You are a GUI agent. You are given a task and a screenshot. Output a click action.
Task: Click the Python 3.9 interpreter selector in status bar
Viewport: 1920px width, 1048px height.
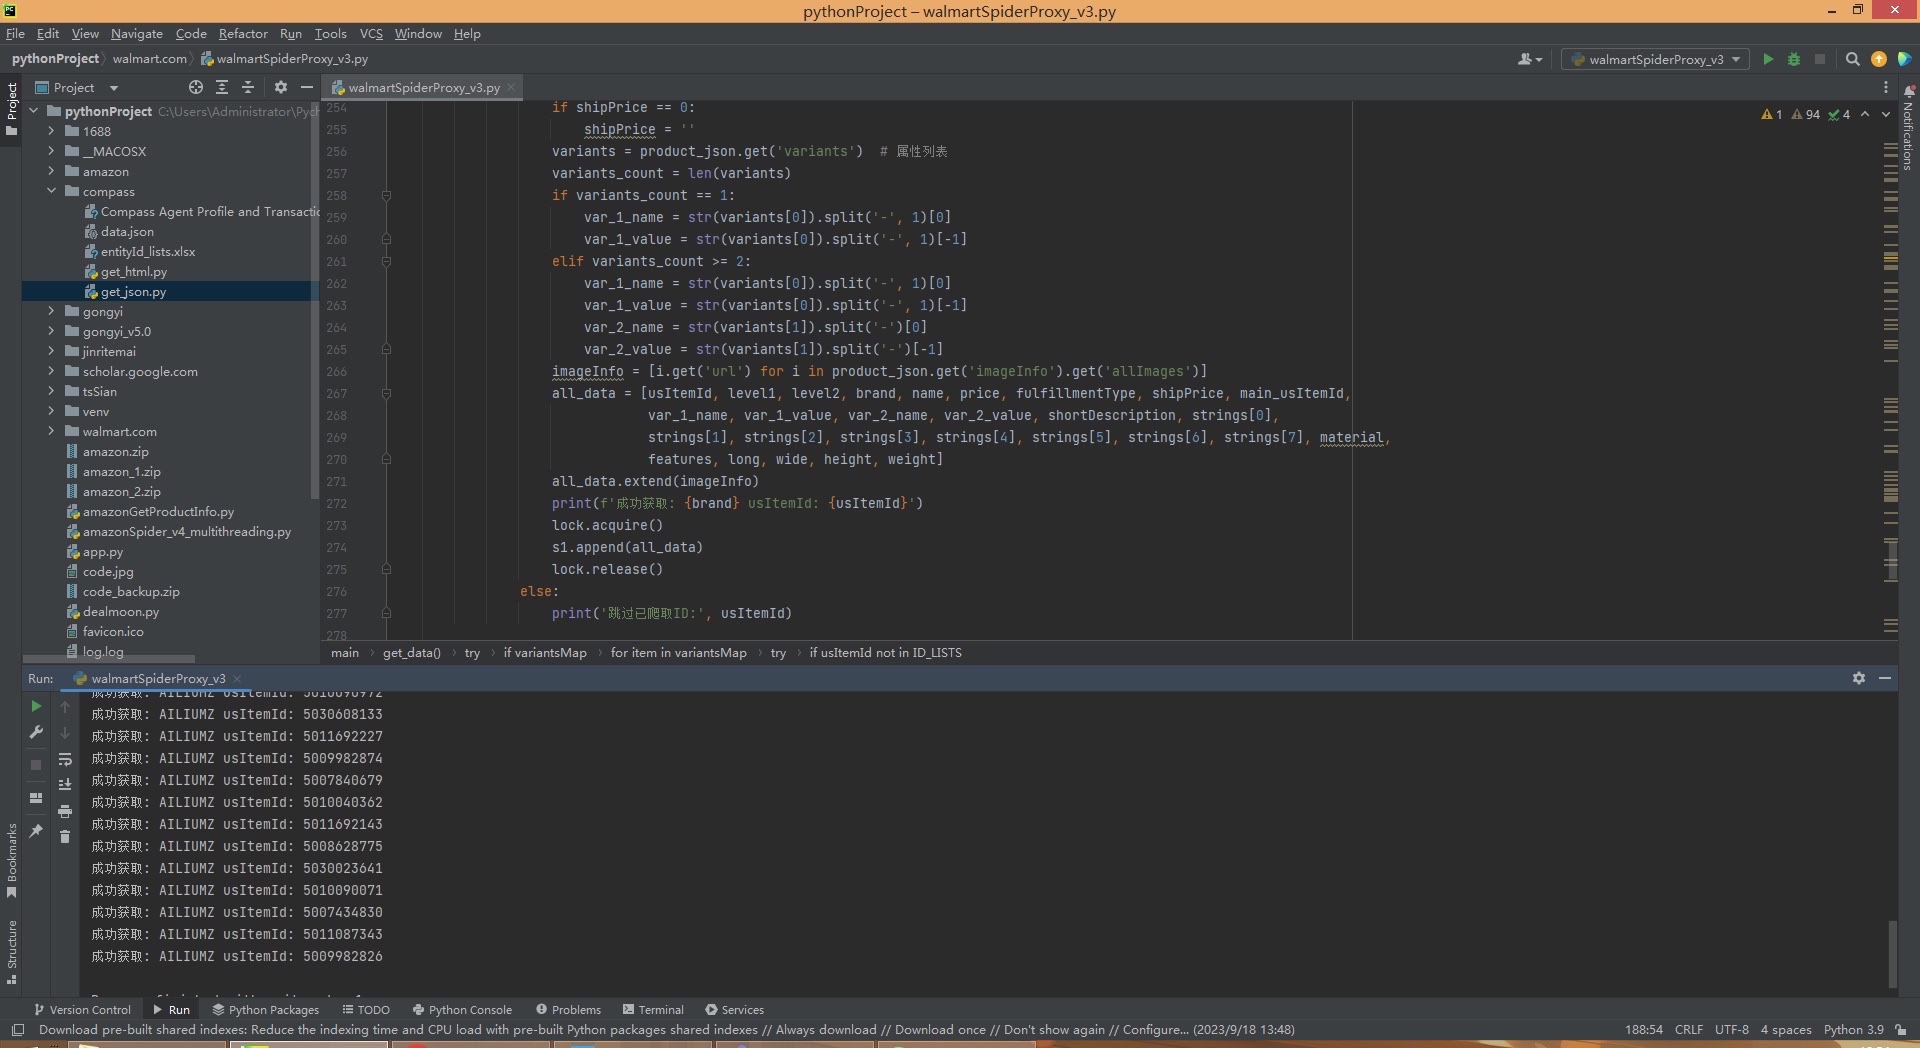(1853, 1030)
